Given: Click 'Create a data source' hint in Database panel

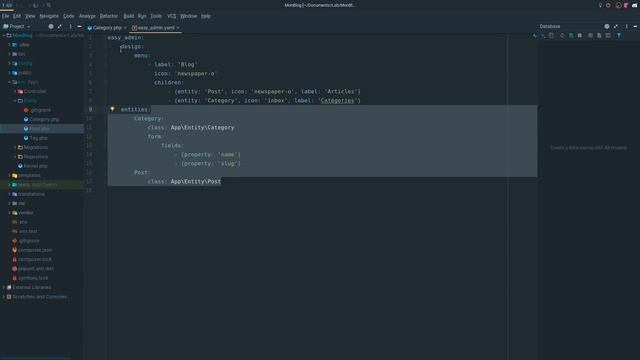Looking at the screenshot, I should [588, 148].
